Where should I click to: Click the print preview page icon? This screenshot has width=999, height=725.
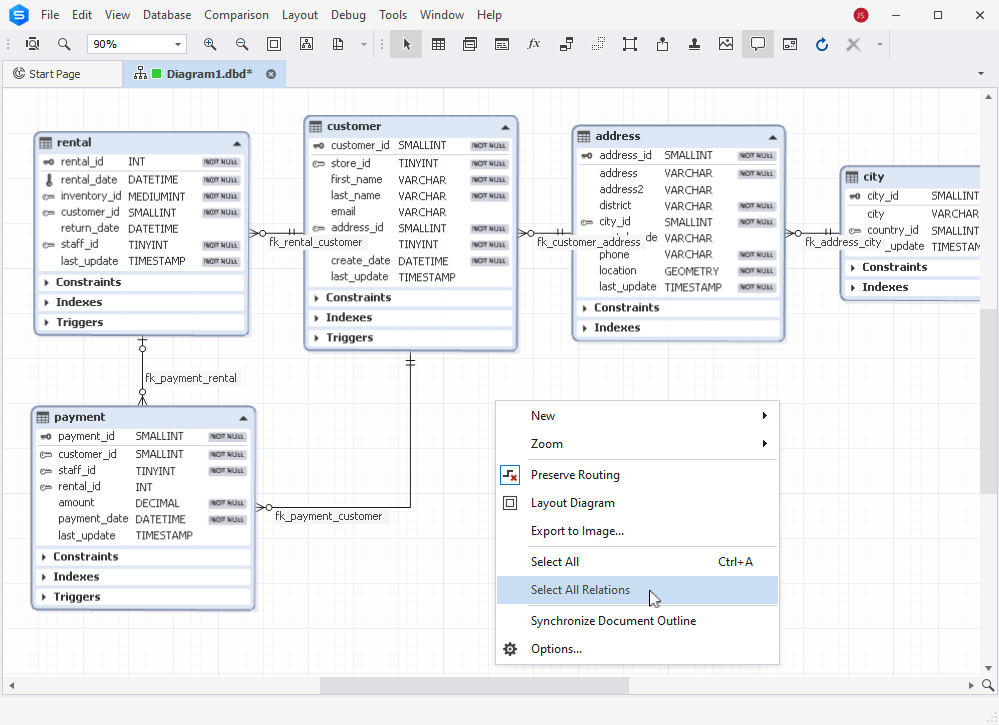coord(338,44)
